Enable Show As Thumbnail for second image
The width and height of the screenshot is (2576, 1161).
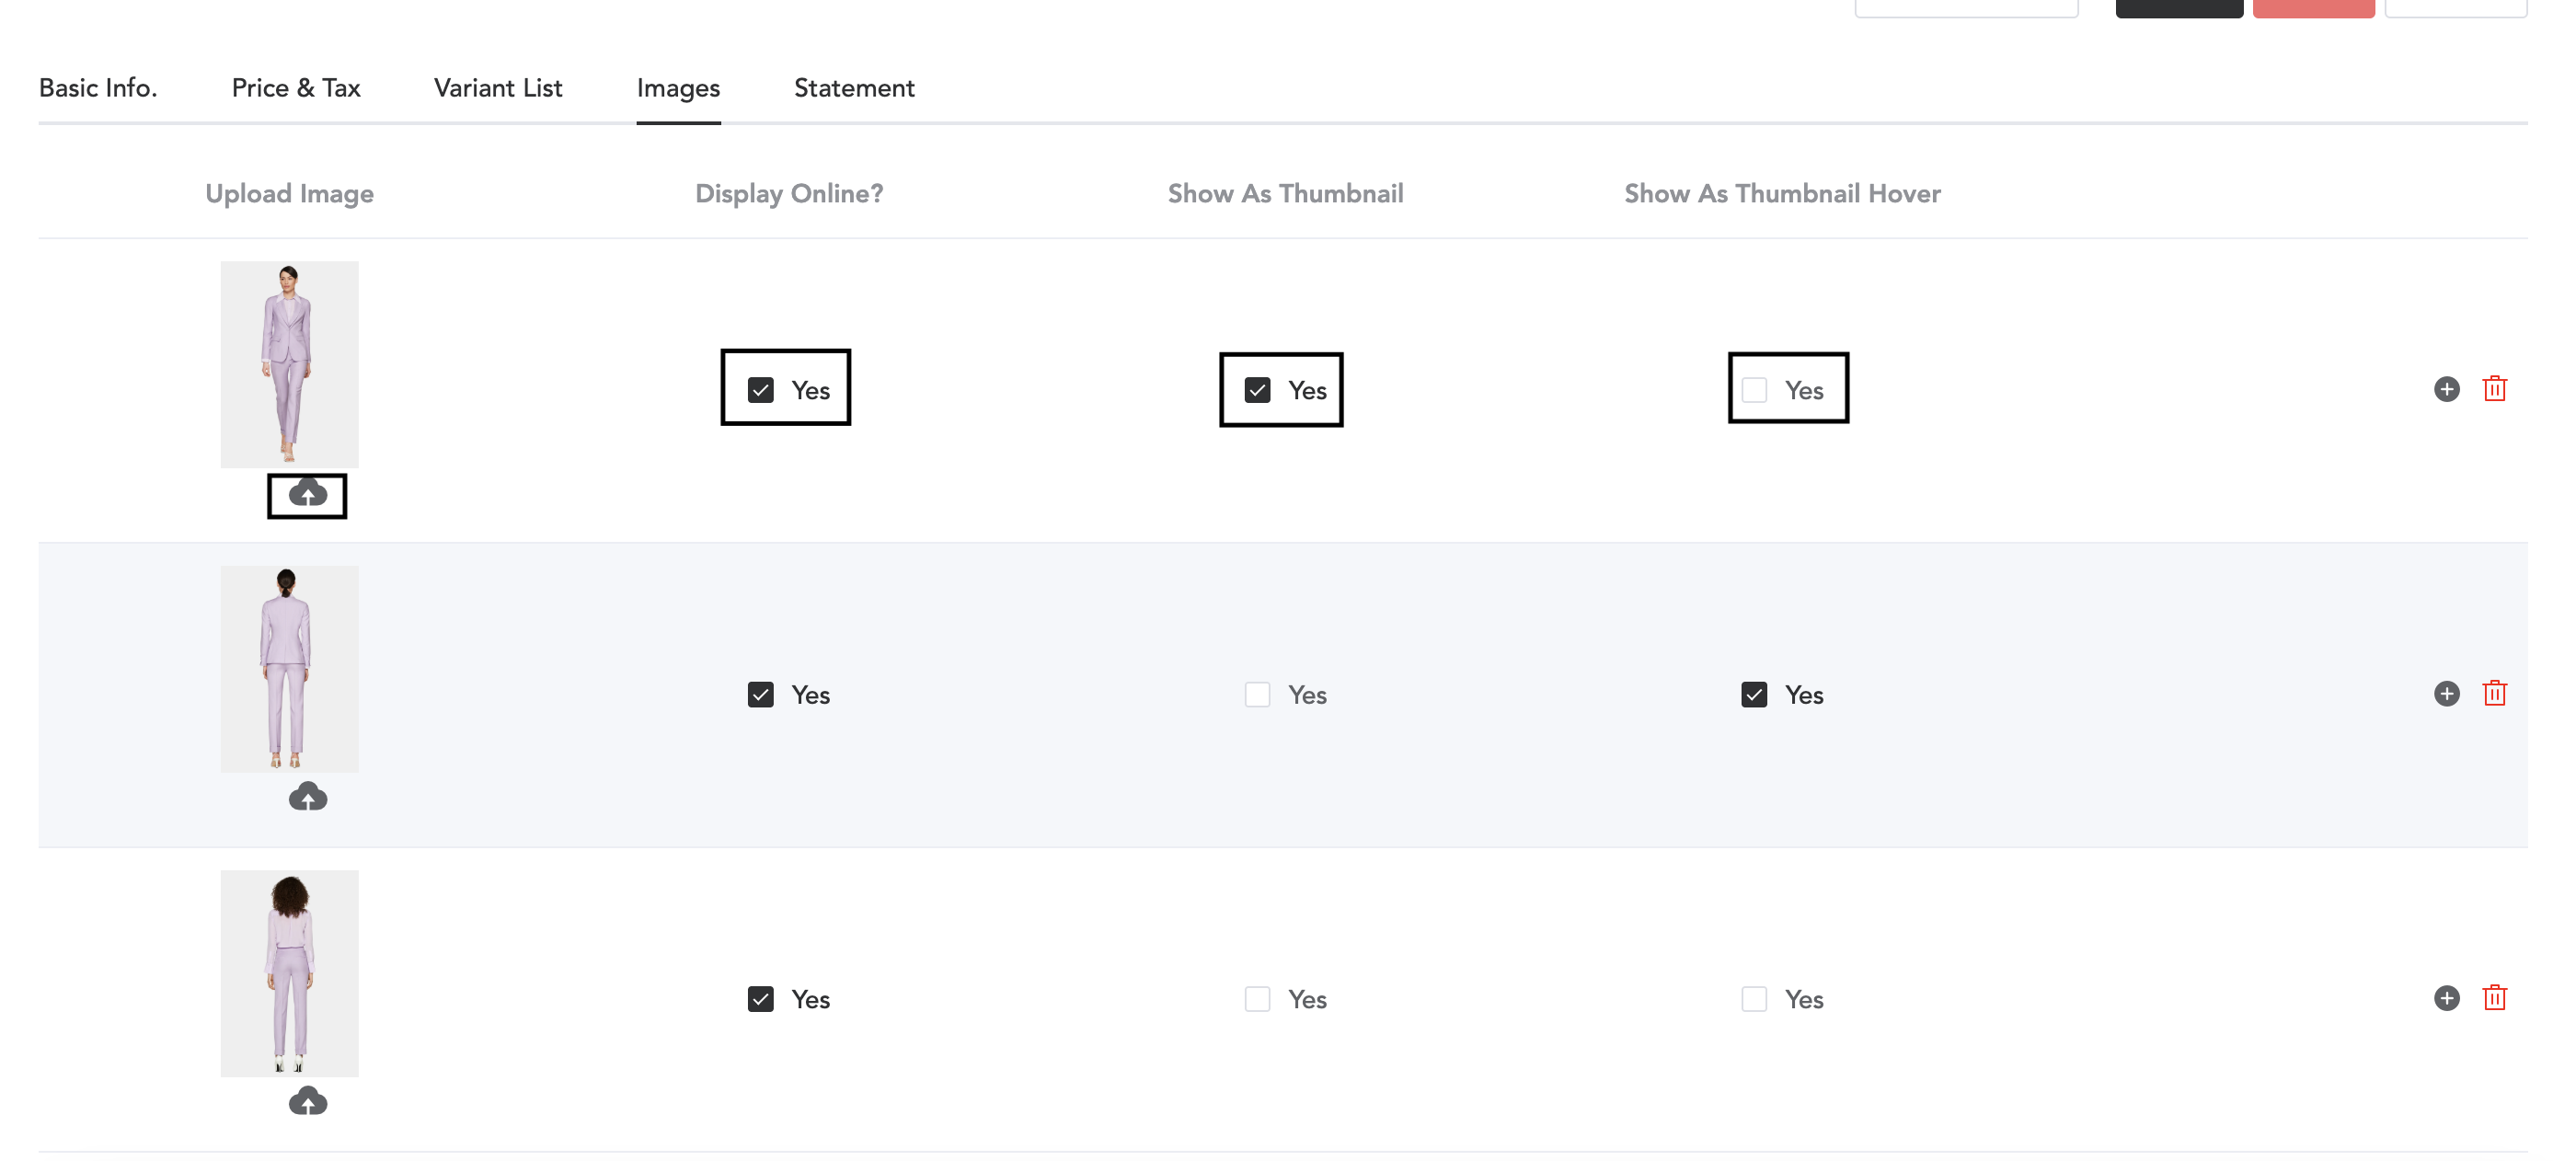(x=1257, y=694)
